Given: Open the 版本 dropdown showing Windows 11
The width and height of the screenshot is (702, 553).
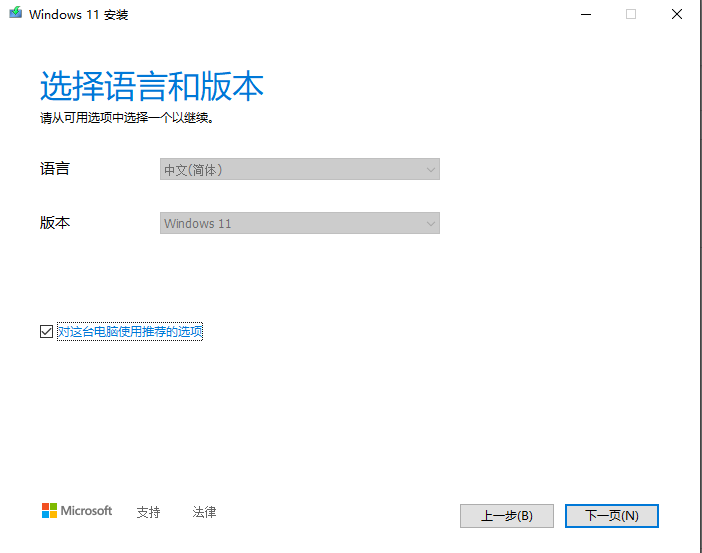Looking at the screenshot, I should click(x=300, y=223).
